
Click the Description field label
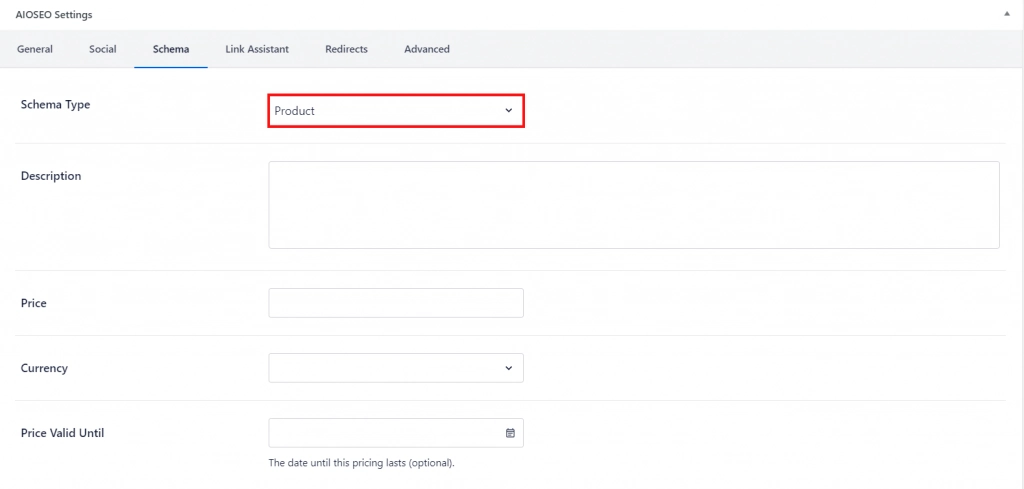point(51,176)
